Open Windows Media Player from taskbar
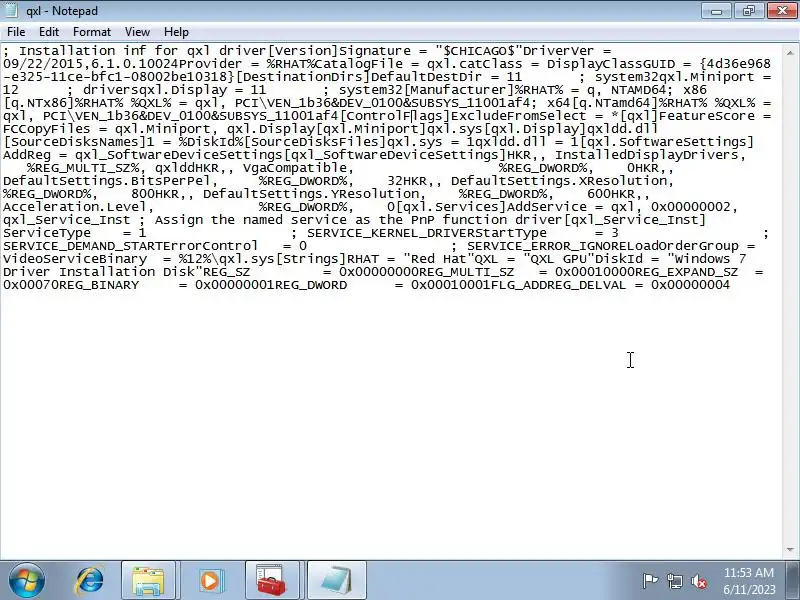 210,581
